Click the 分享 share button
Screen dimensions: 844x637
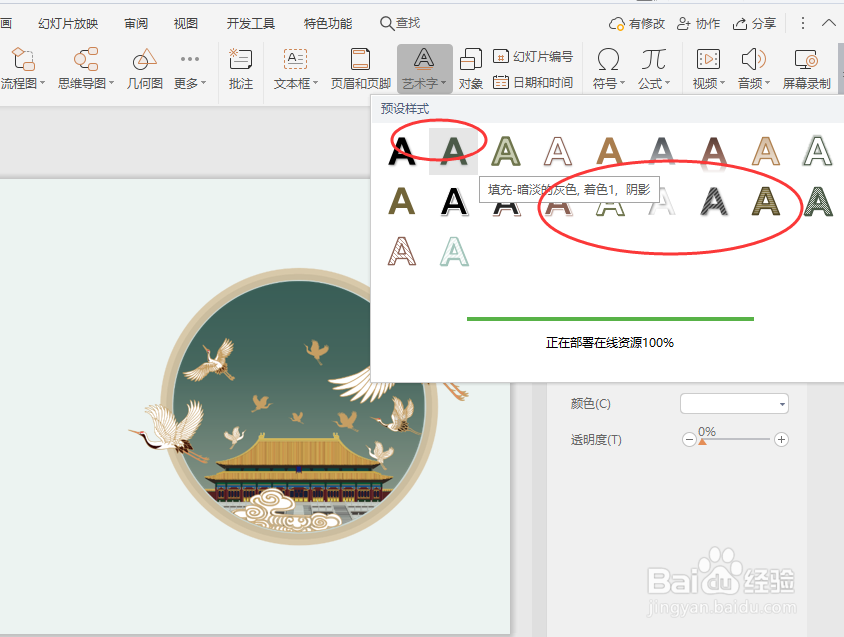754,24
